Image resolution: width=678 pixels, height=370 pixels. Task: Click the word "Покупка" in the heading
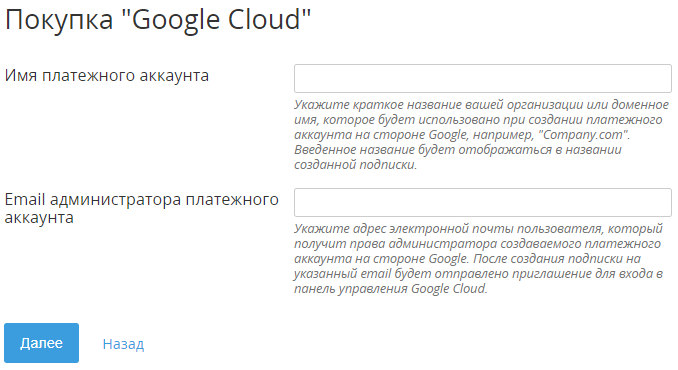tap(59, 21)
